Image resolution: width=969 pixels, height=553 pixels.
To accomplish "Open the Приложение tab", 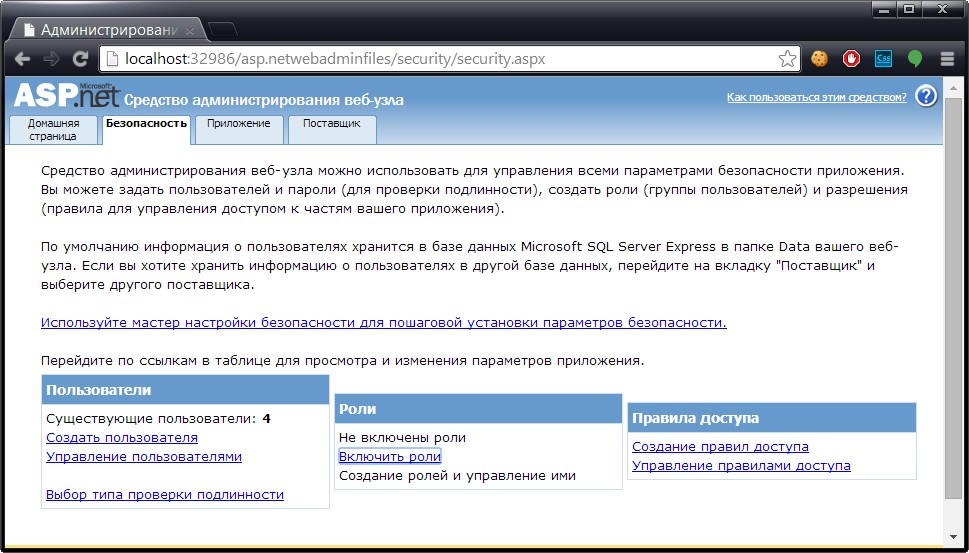I will point(239,129).
